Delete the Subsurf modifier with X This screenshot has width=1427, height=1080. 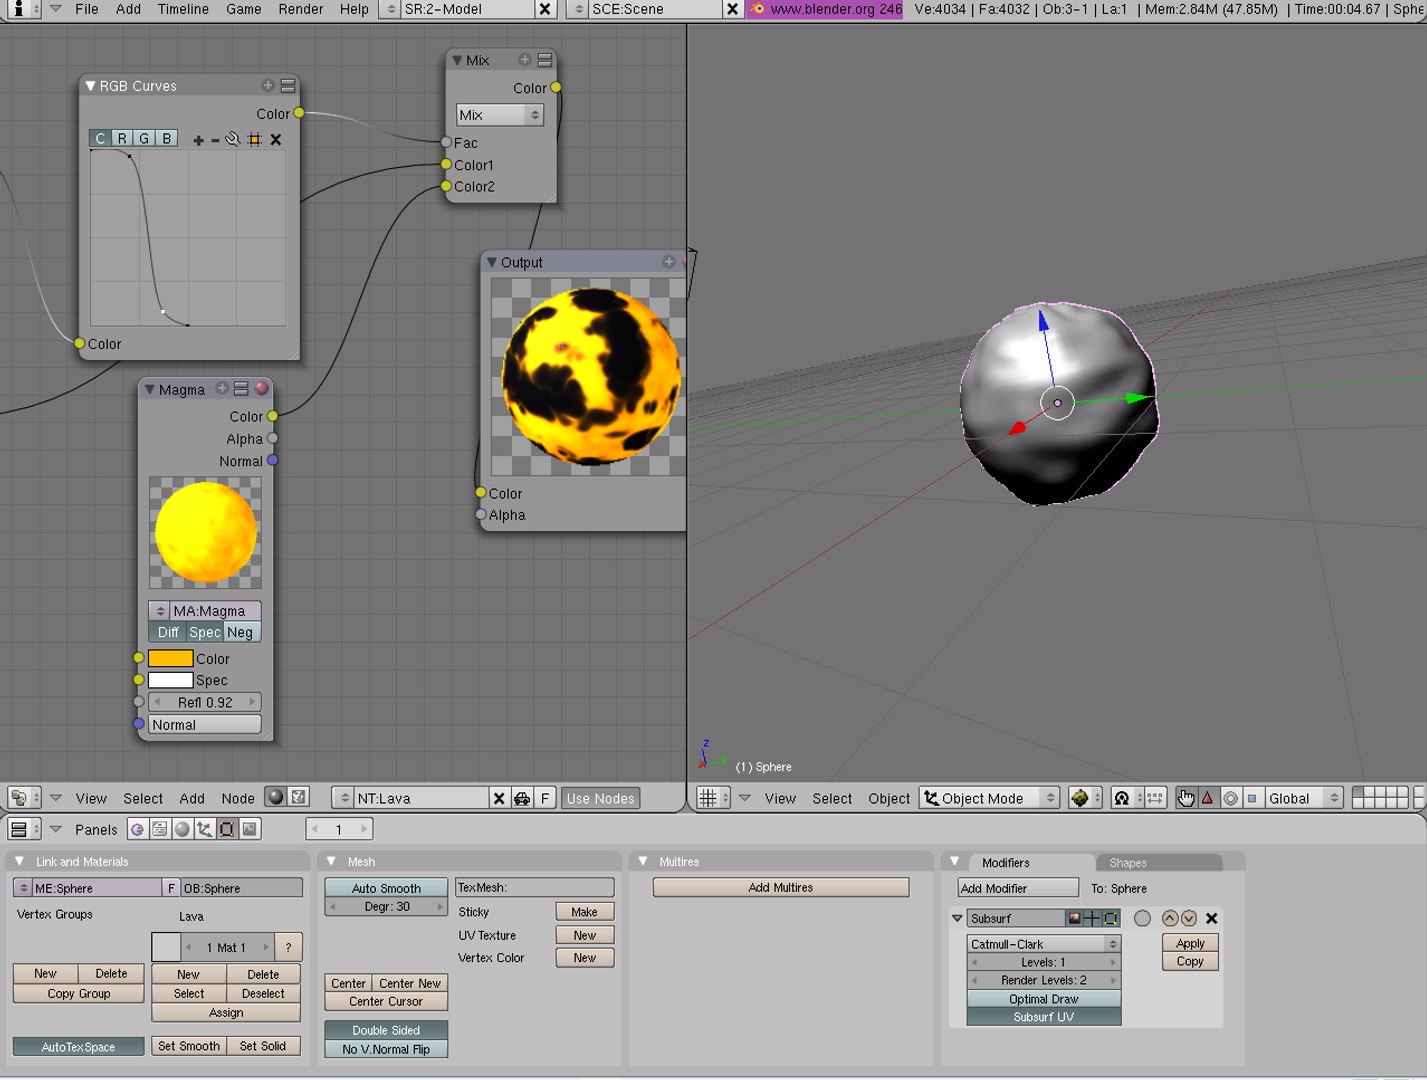[x=1212, y=918]
